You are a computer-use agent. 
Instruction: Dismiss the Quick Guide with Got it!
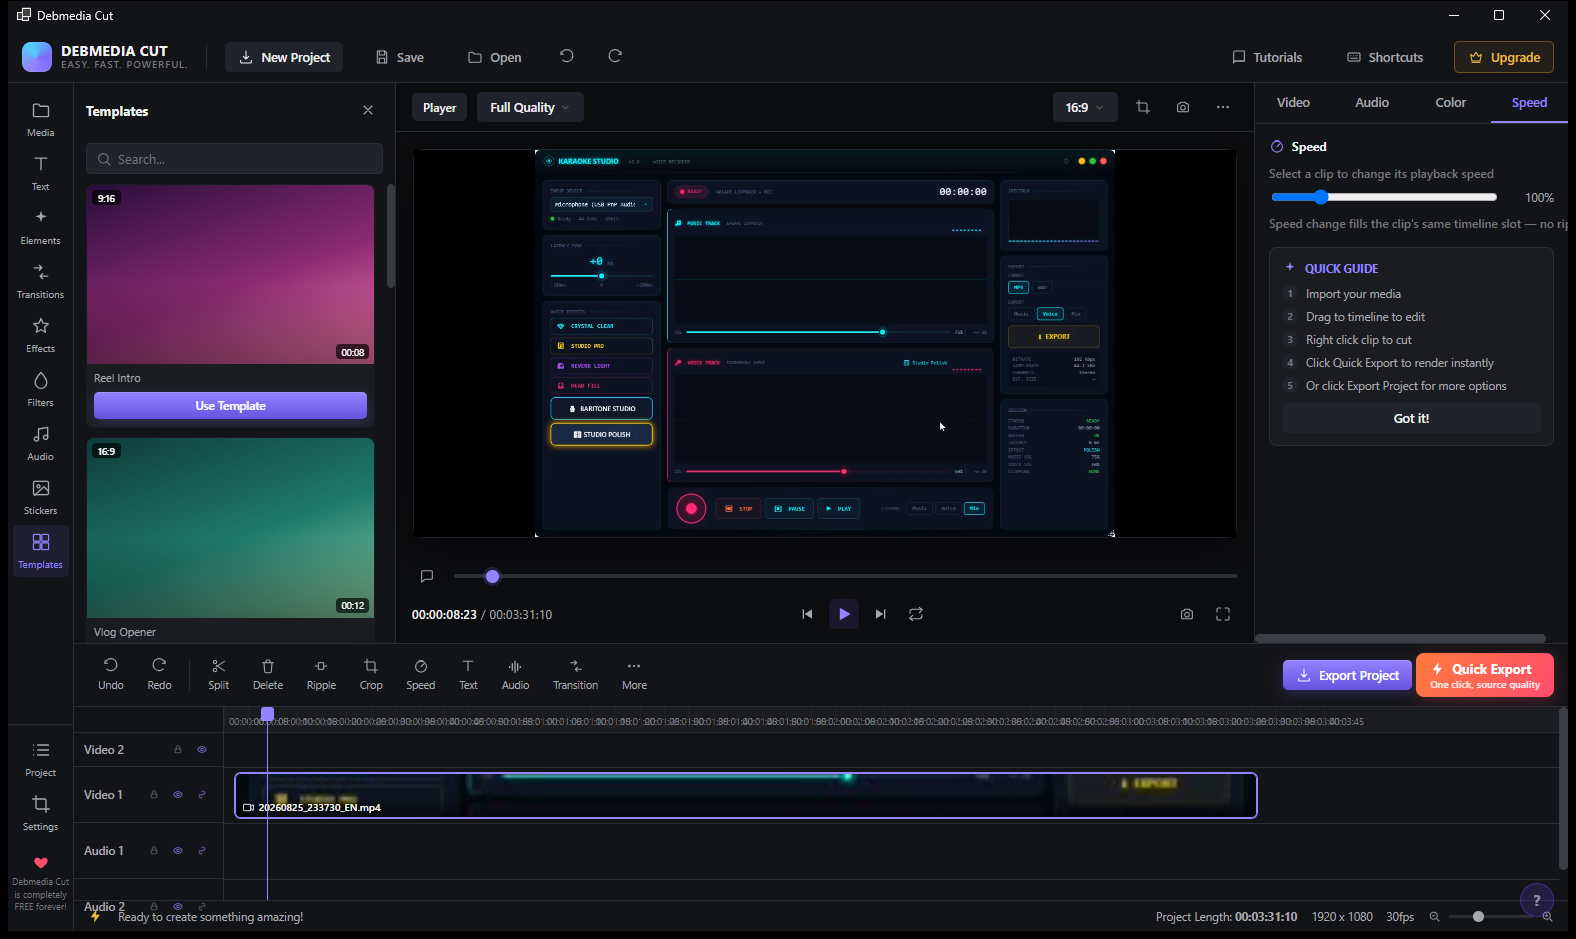pyautogui.click(x=1411, y=418)
